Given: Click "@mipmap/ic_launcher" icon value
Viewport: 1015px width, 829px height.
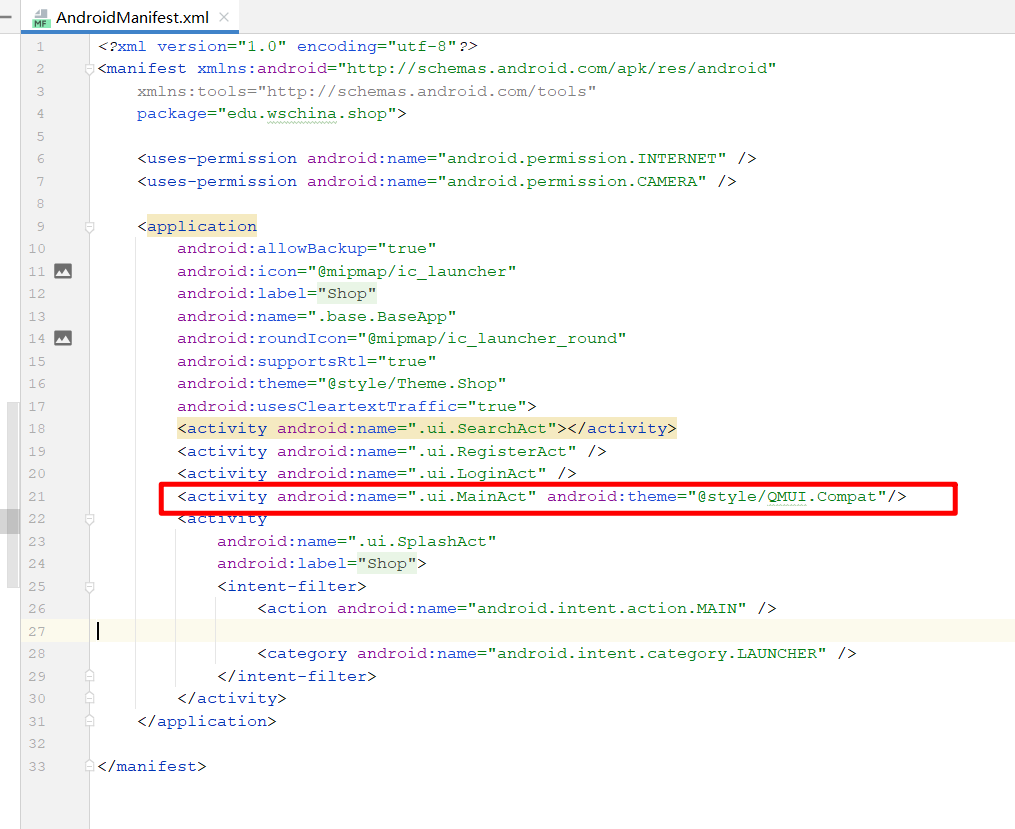Looking at the screenshot, I should click(412, 272).
